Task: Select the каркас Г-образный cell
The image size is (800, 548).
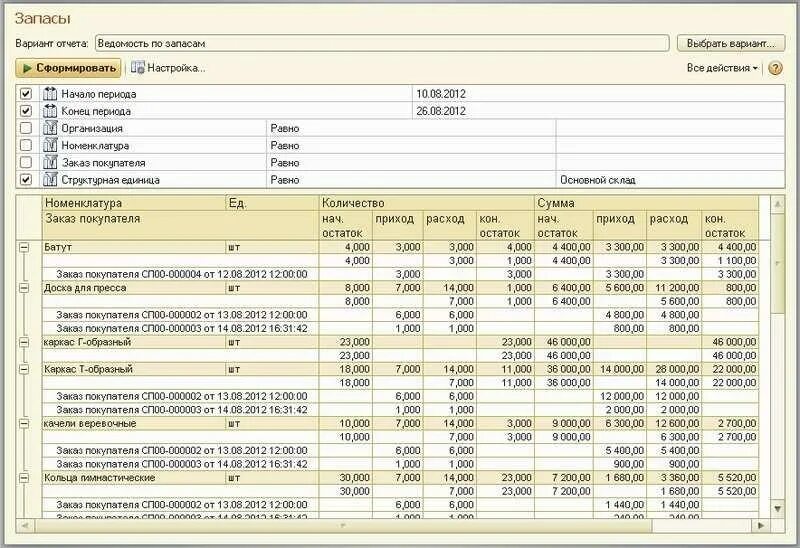Action: (134, 342)
